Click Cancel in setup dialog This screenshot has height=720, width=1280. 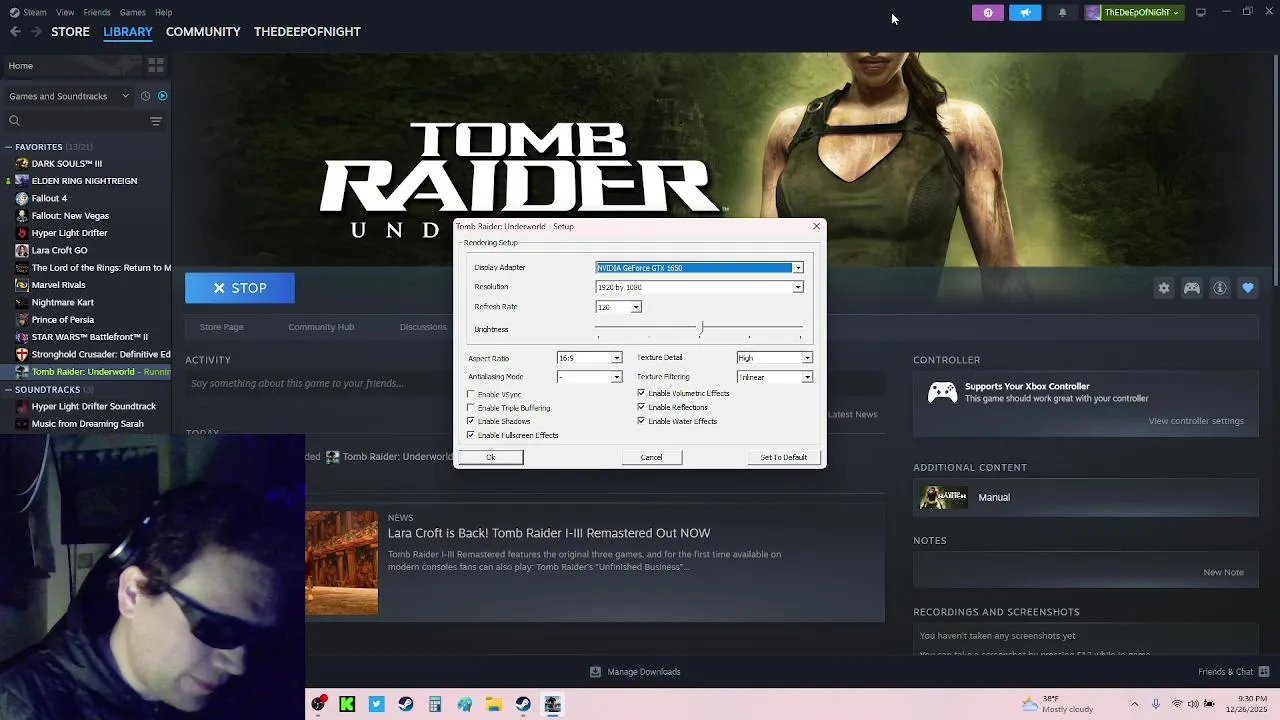click(x=651, y=457)
